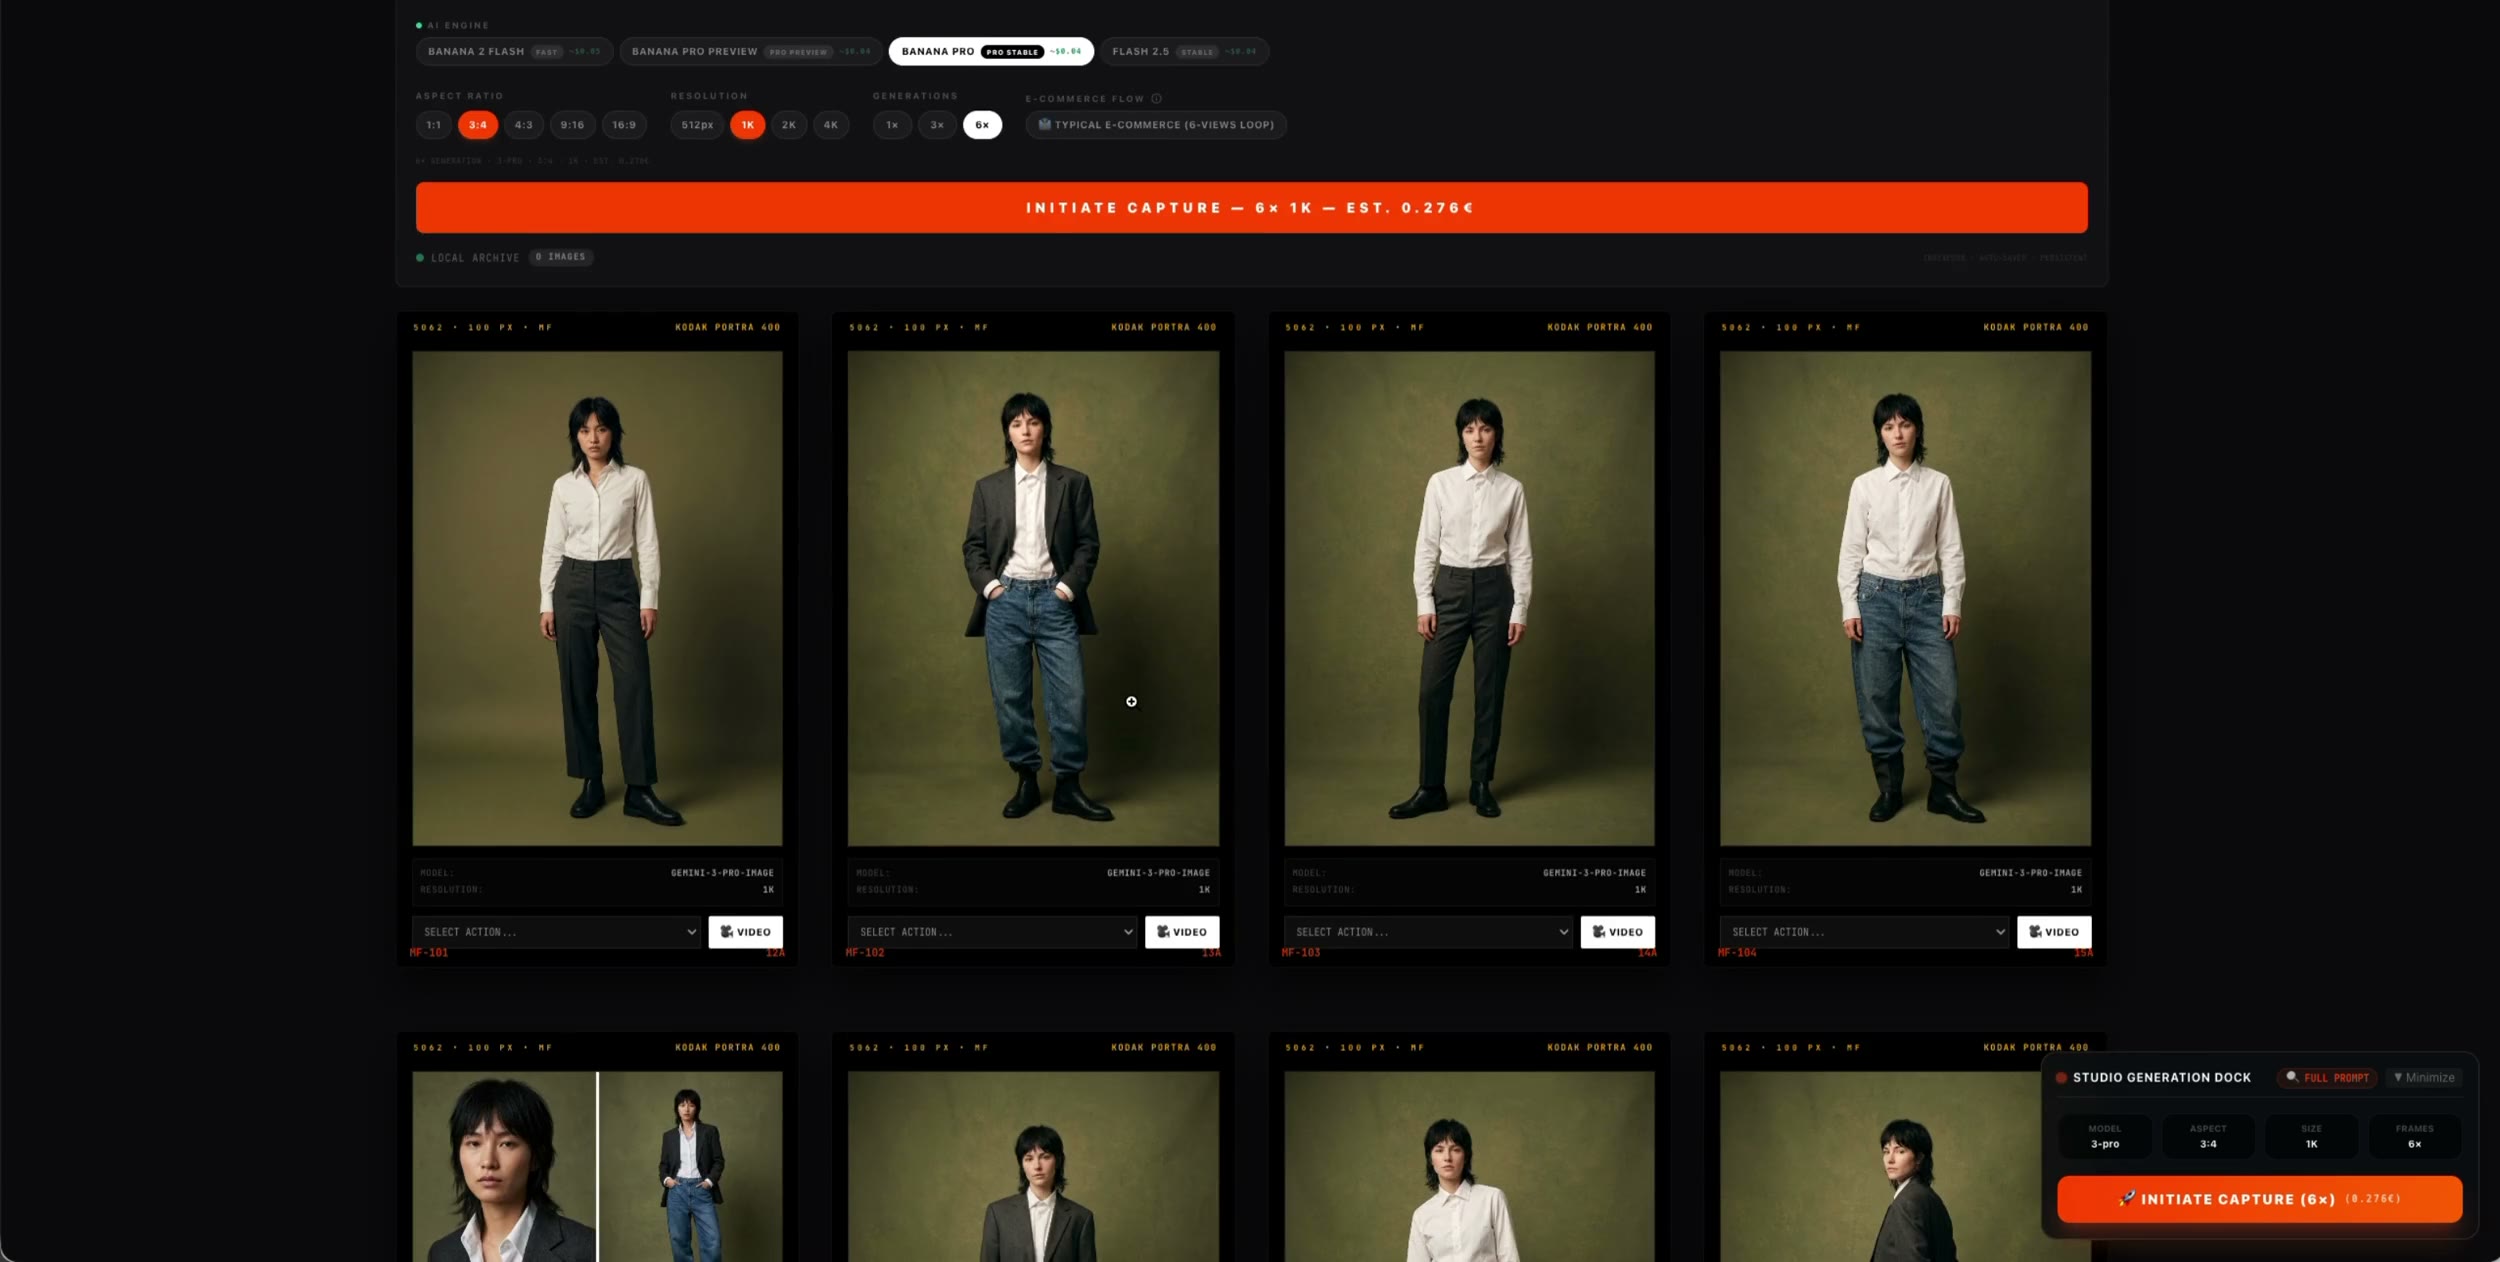Set generations to 3x
2500x1262 pixels.
[937, 125]
